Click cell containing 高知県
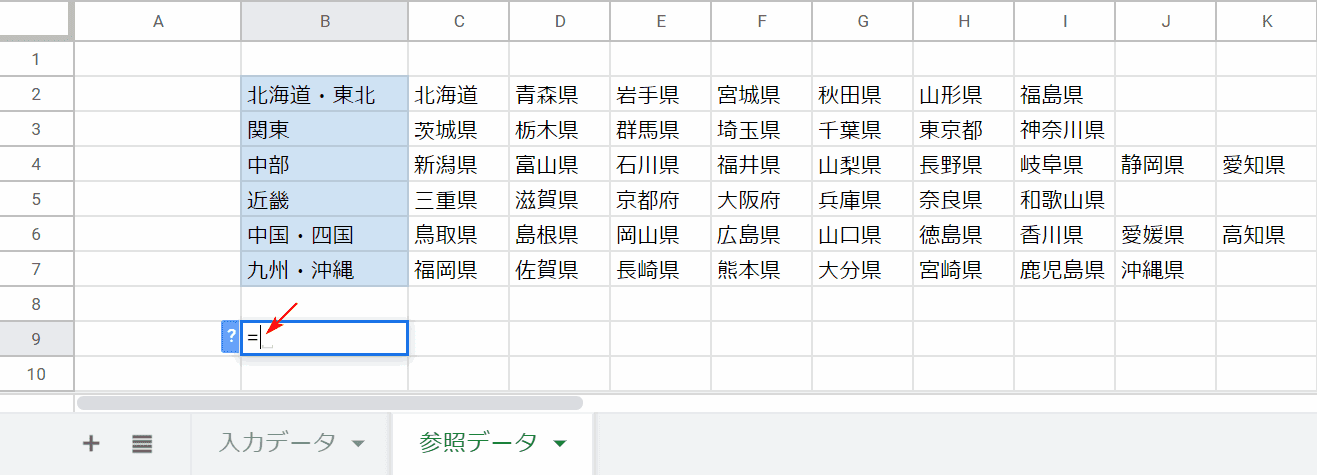The height and width of the screenshot is (475, 1317). coord(1266,235)
